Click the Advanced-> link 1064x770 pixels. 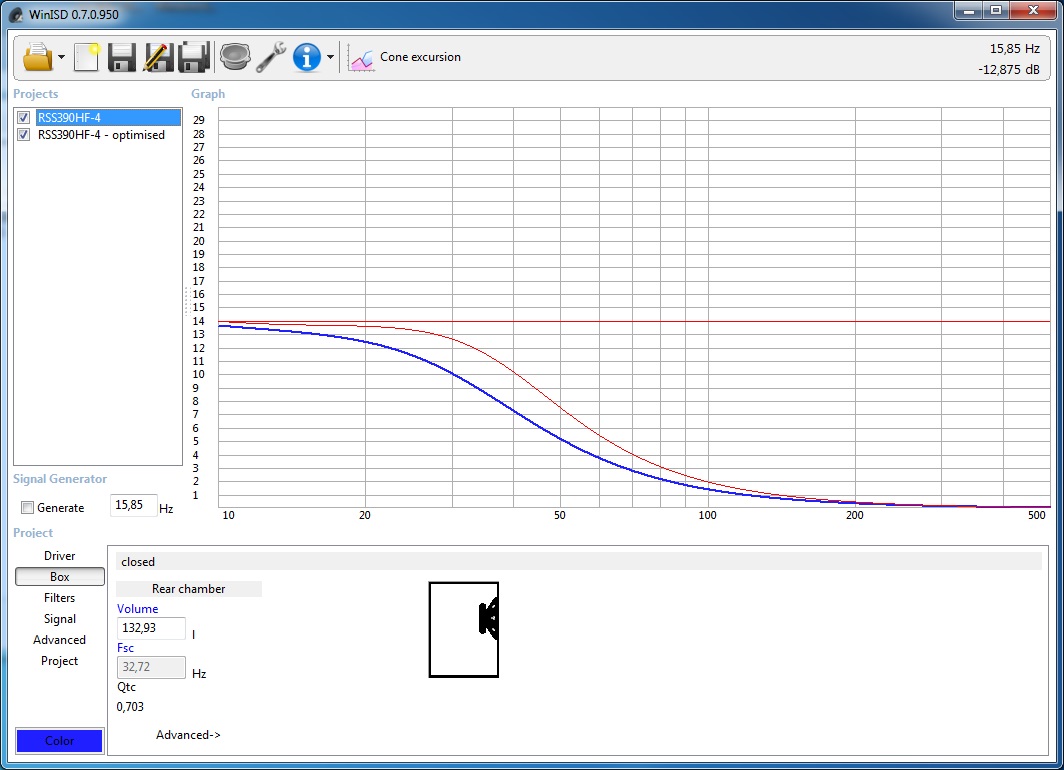[189, 735]
